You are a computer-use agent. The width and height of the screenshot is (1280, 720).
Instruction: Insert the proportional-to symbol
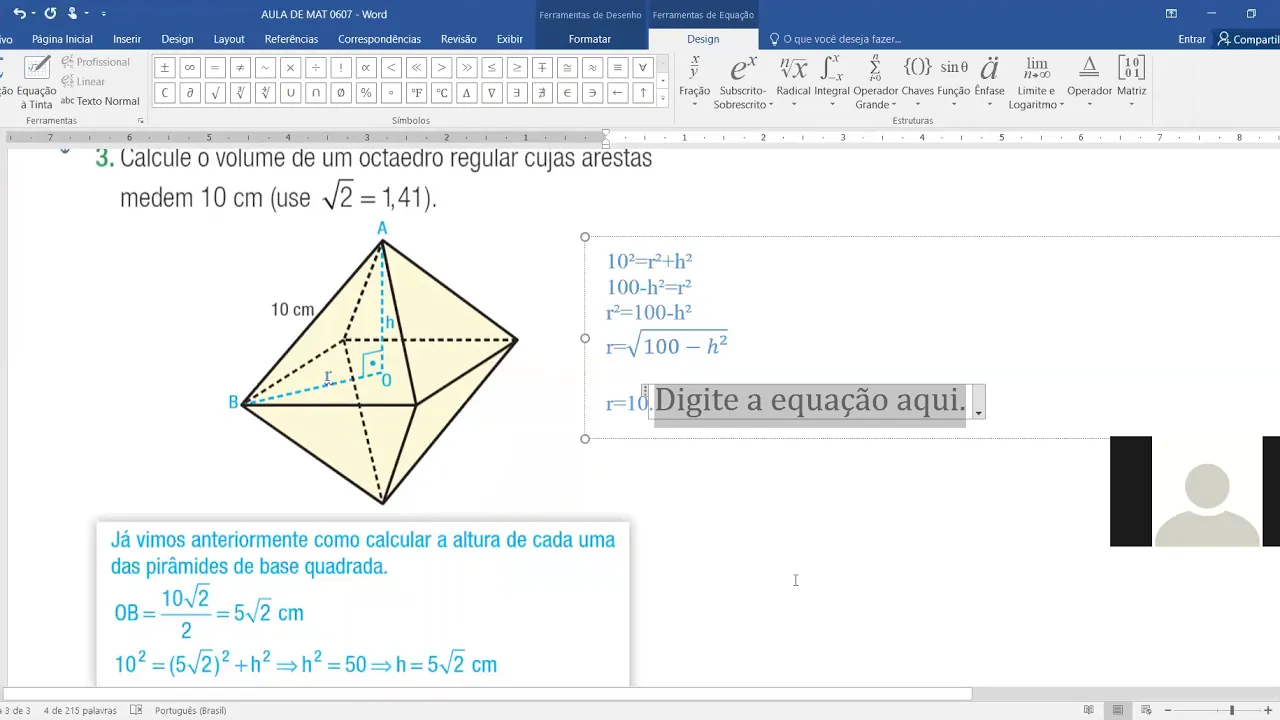pyautogui.click(x=366, y=68)
